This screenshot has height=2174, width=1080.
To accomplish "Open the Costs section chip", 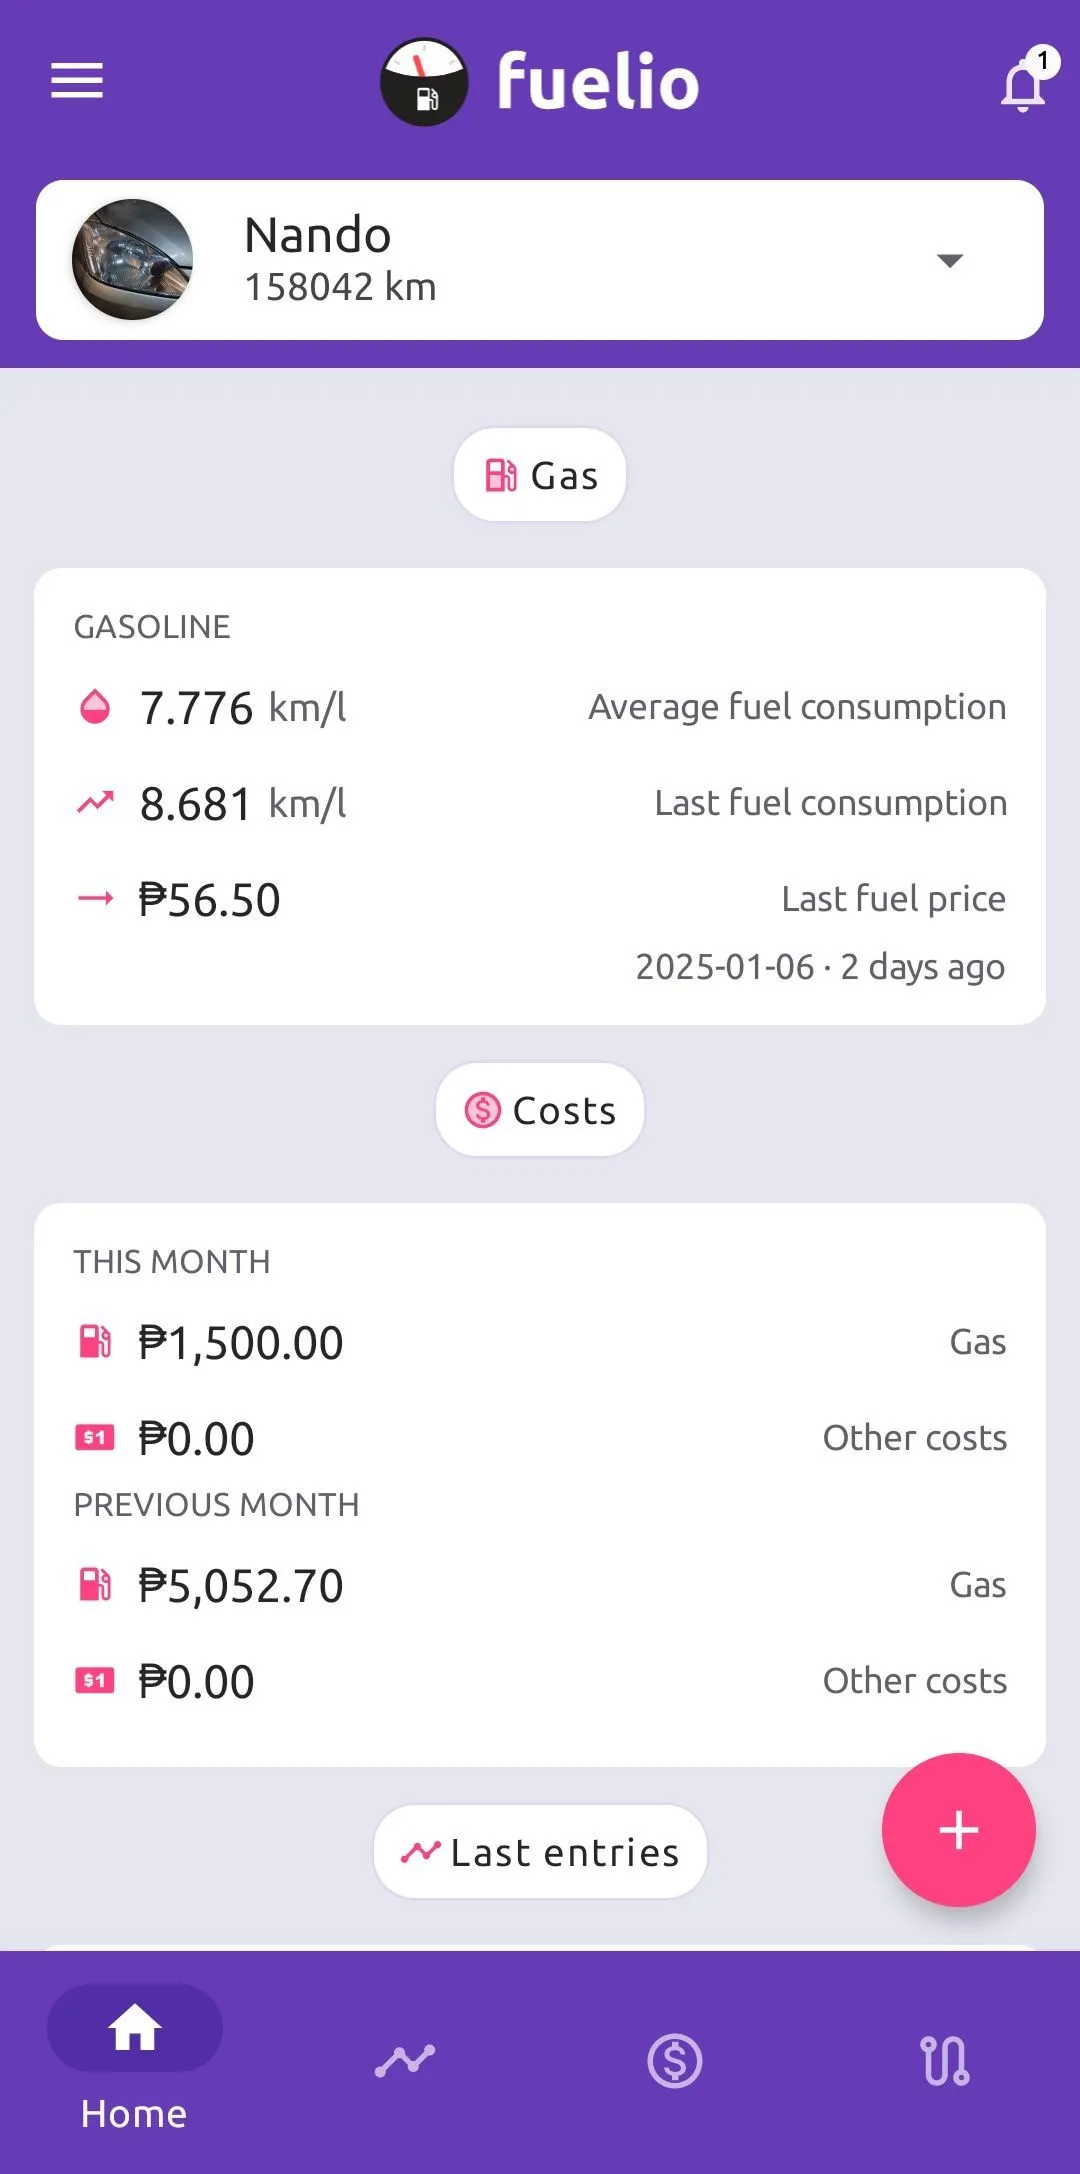I will click(540, 1110).
